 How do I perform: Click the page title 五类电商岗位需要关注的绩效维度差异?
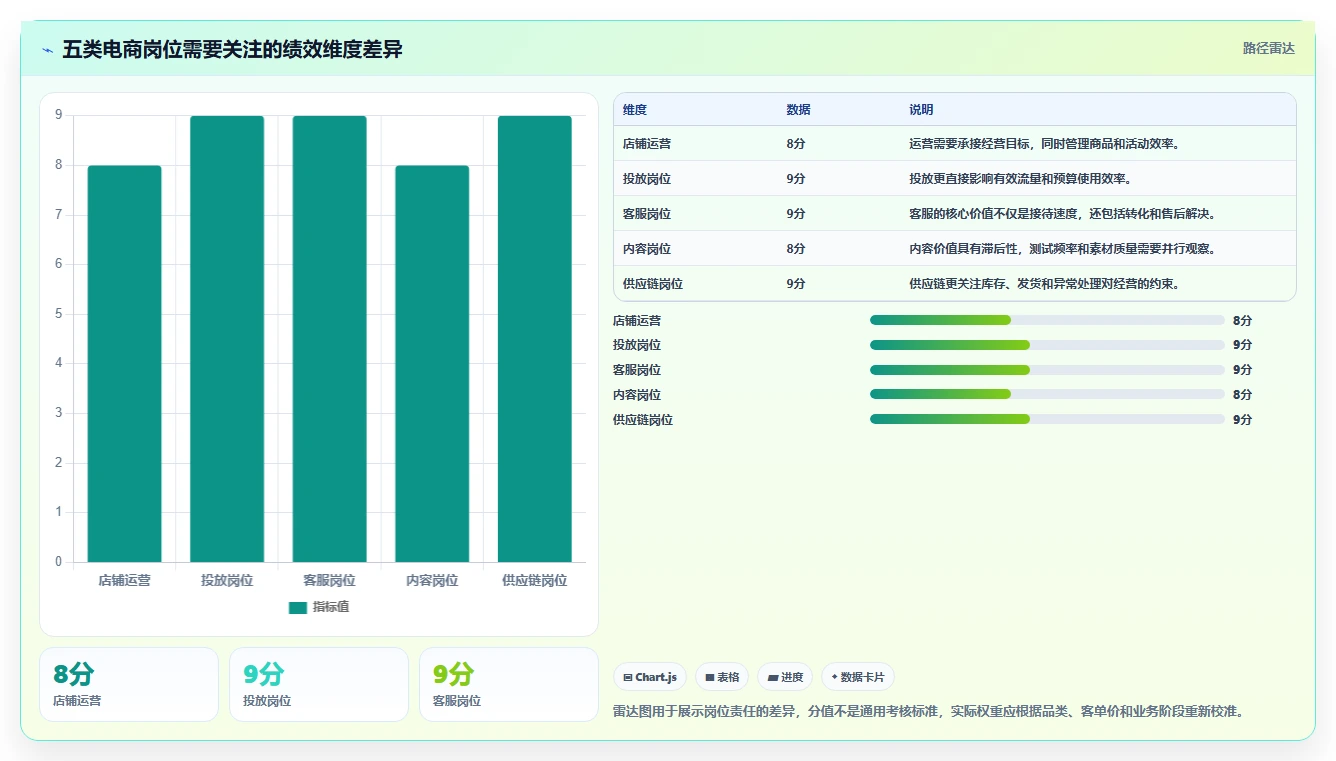[232, 49]
